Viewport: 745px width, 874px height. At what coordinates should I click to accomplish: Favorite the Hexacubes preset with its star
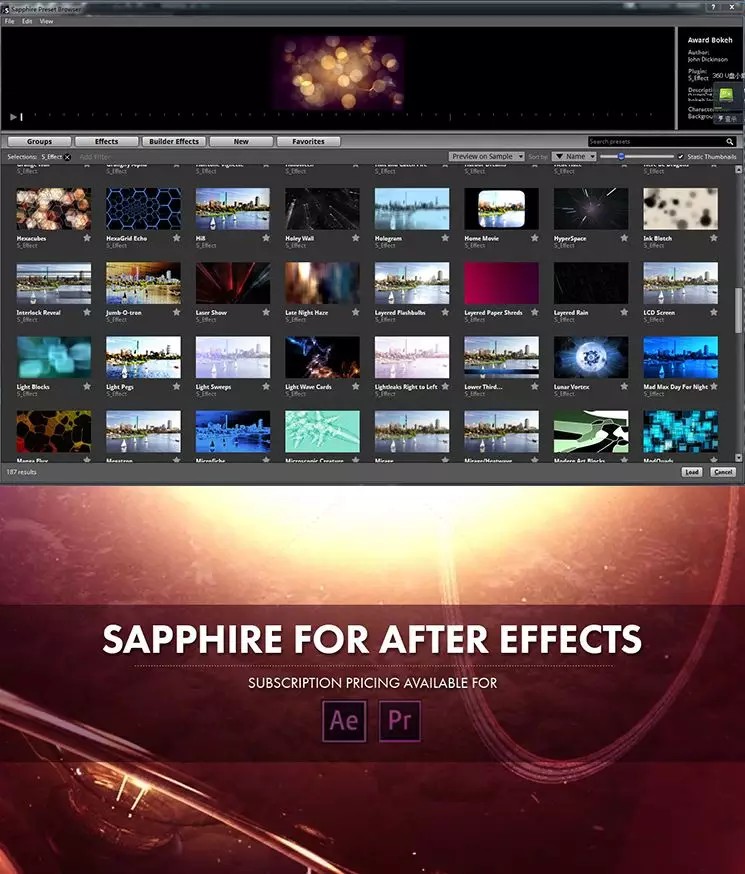87,239
